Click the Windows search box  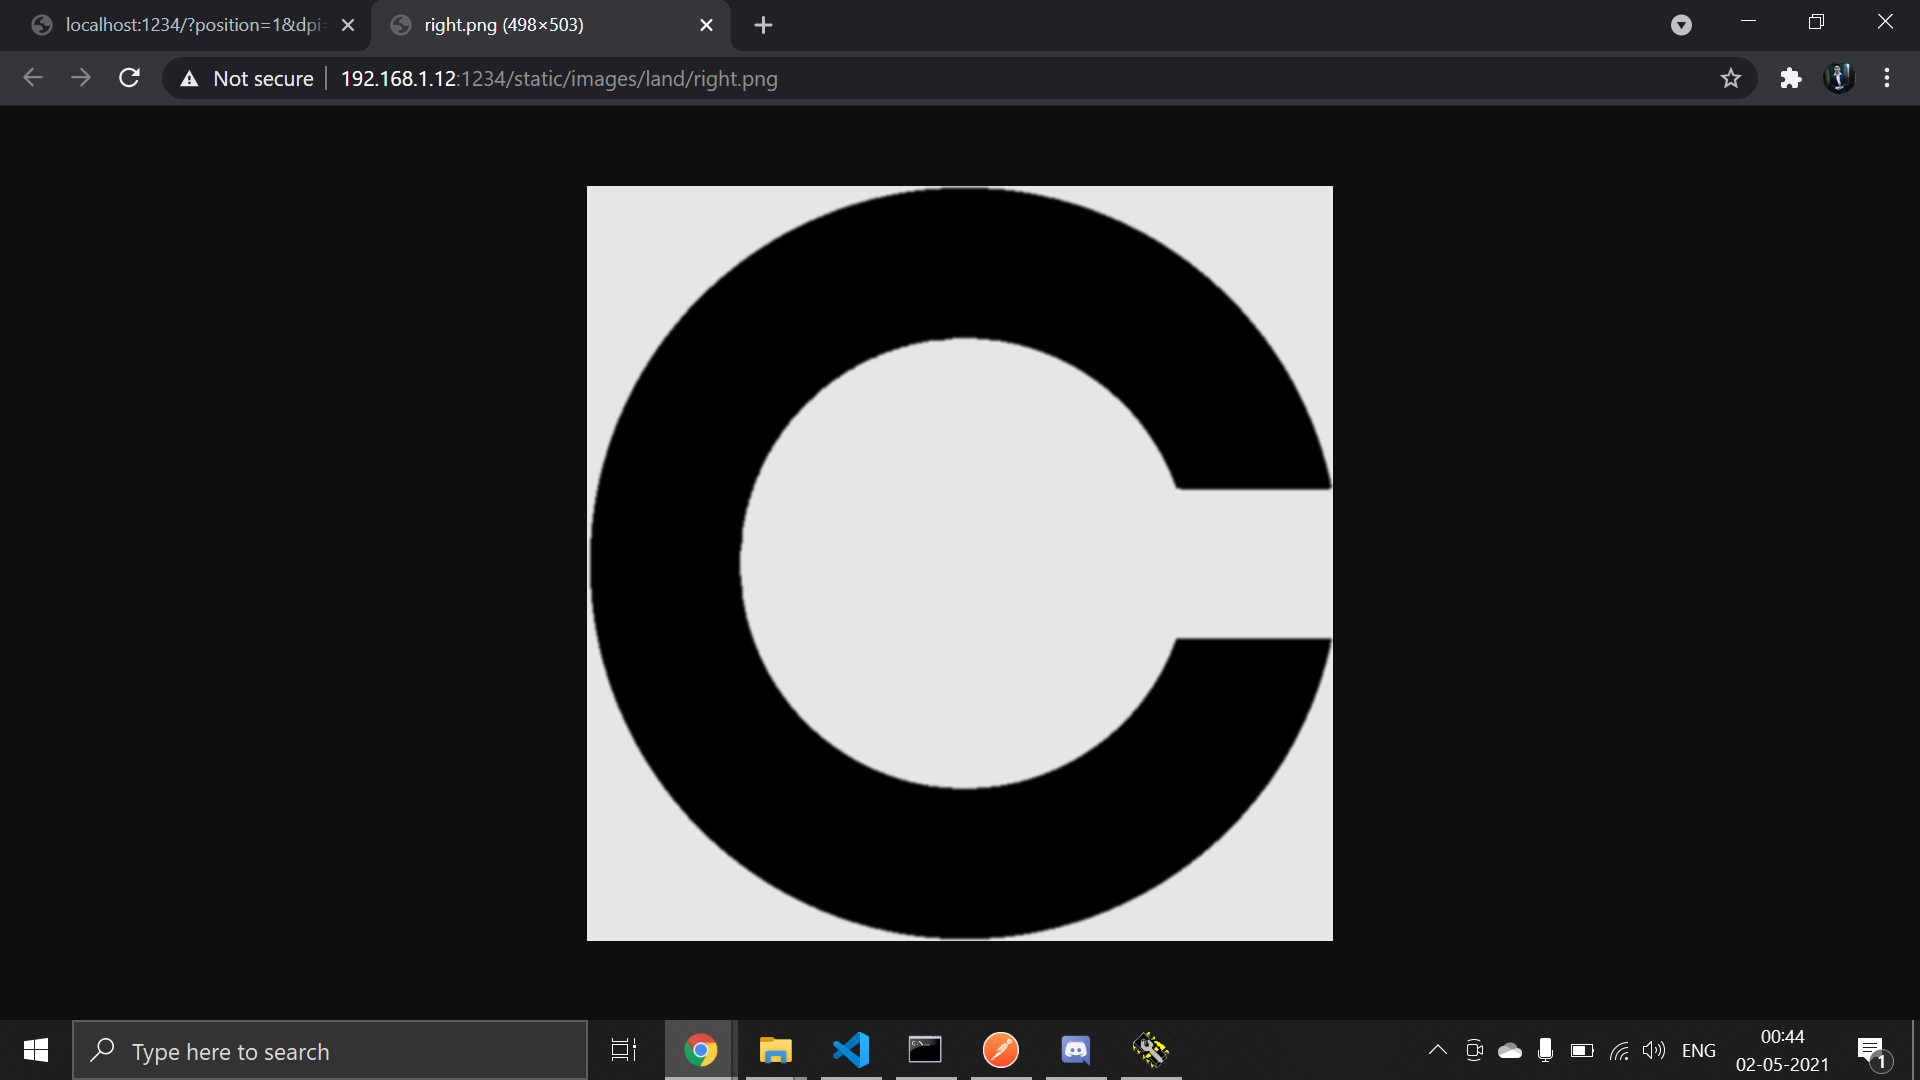(x=330, y=1051)
